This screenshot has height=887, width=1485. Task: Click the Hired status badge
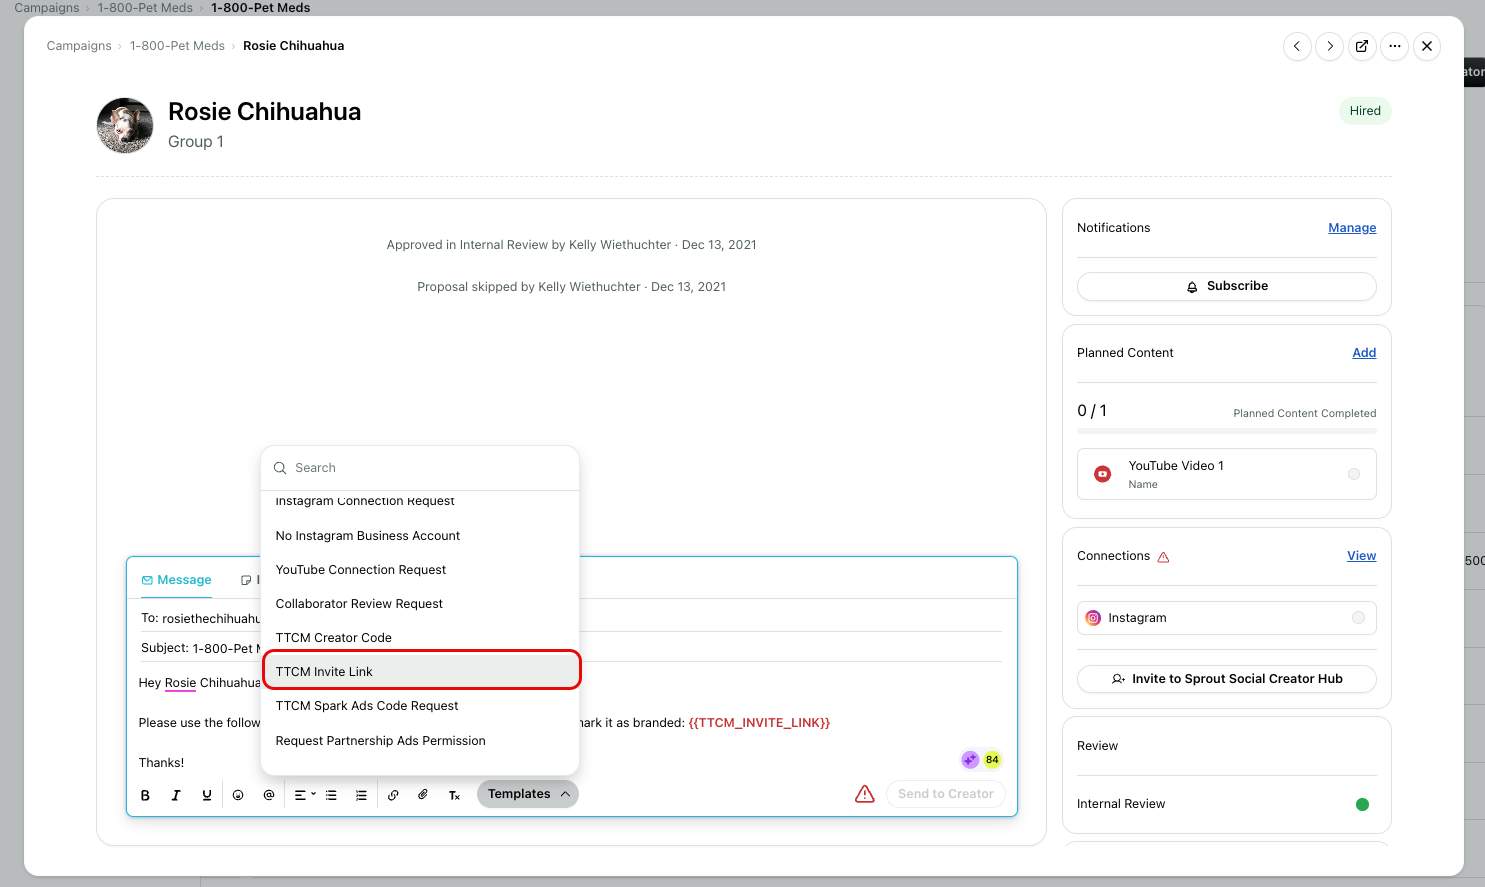pos(1365,111)
